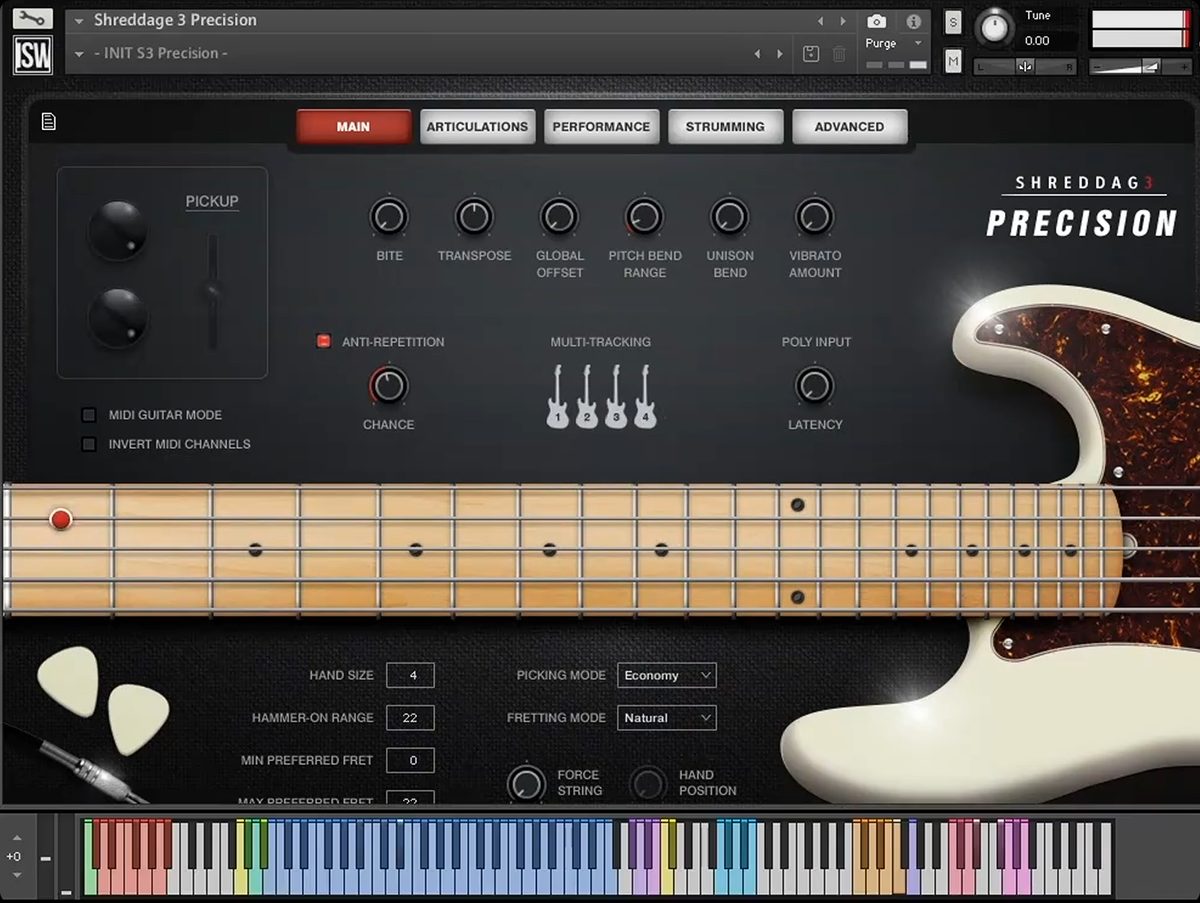Open the notes page icon left of MAIN

coord(48,121)
